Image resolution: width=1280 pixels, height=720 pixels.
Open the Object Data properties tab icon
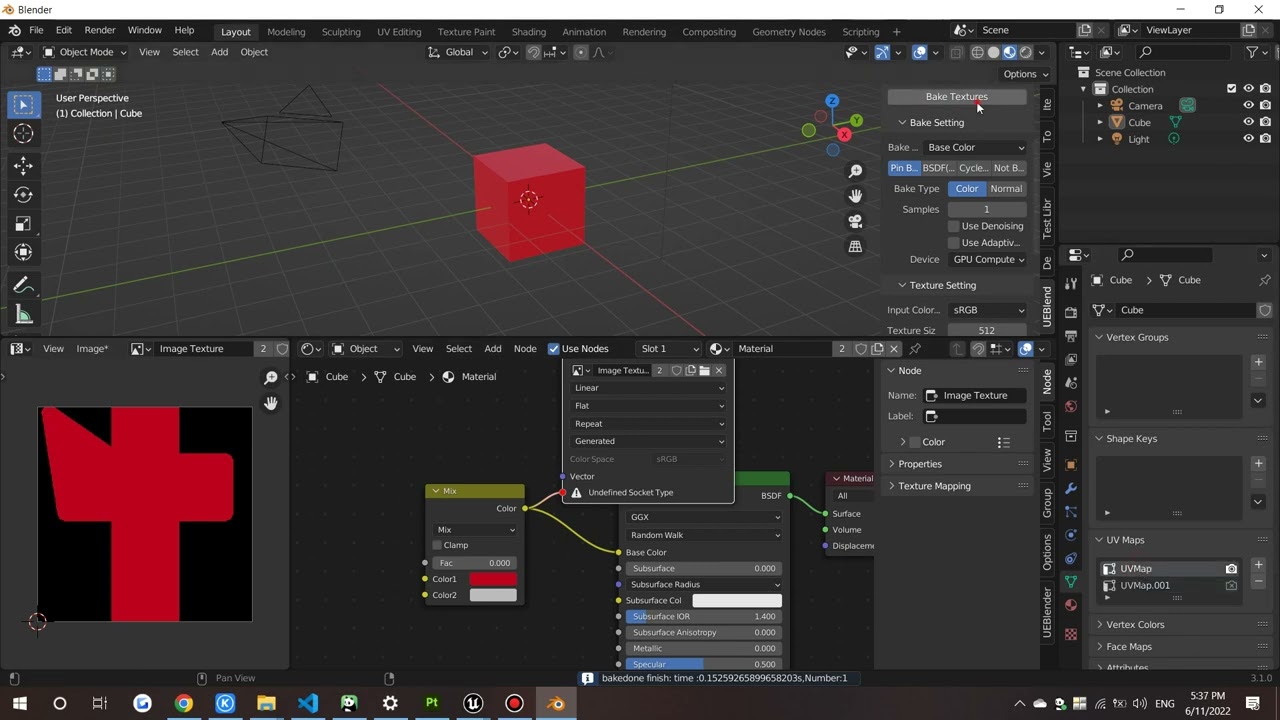click(x=1071, y=581)
